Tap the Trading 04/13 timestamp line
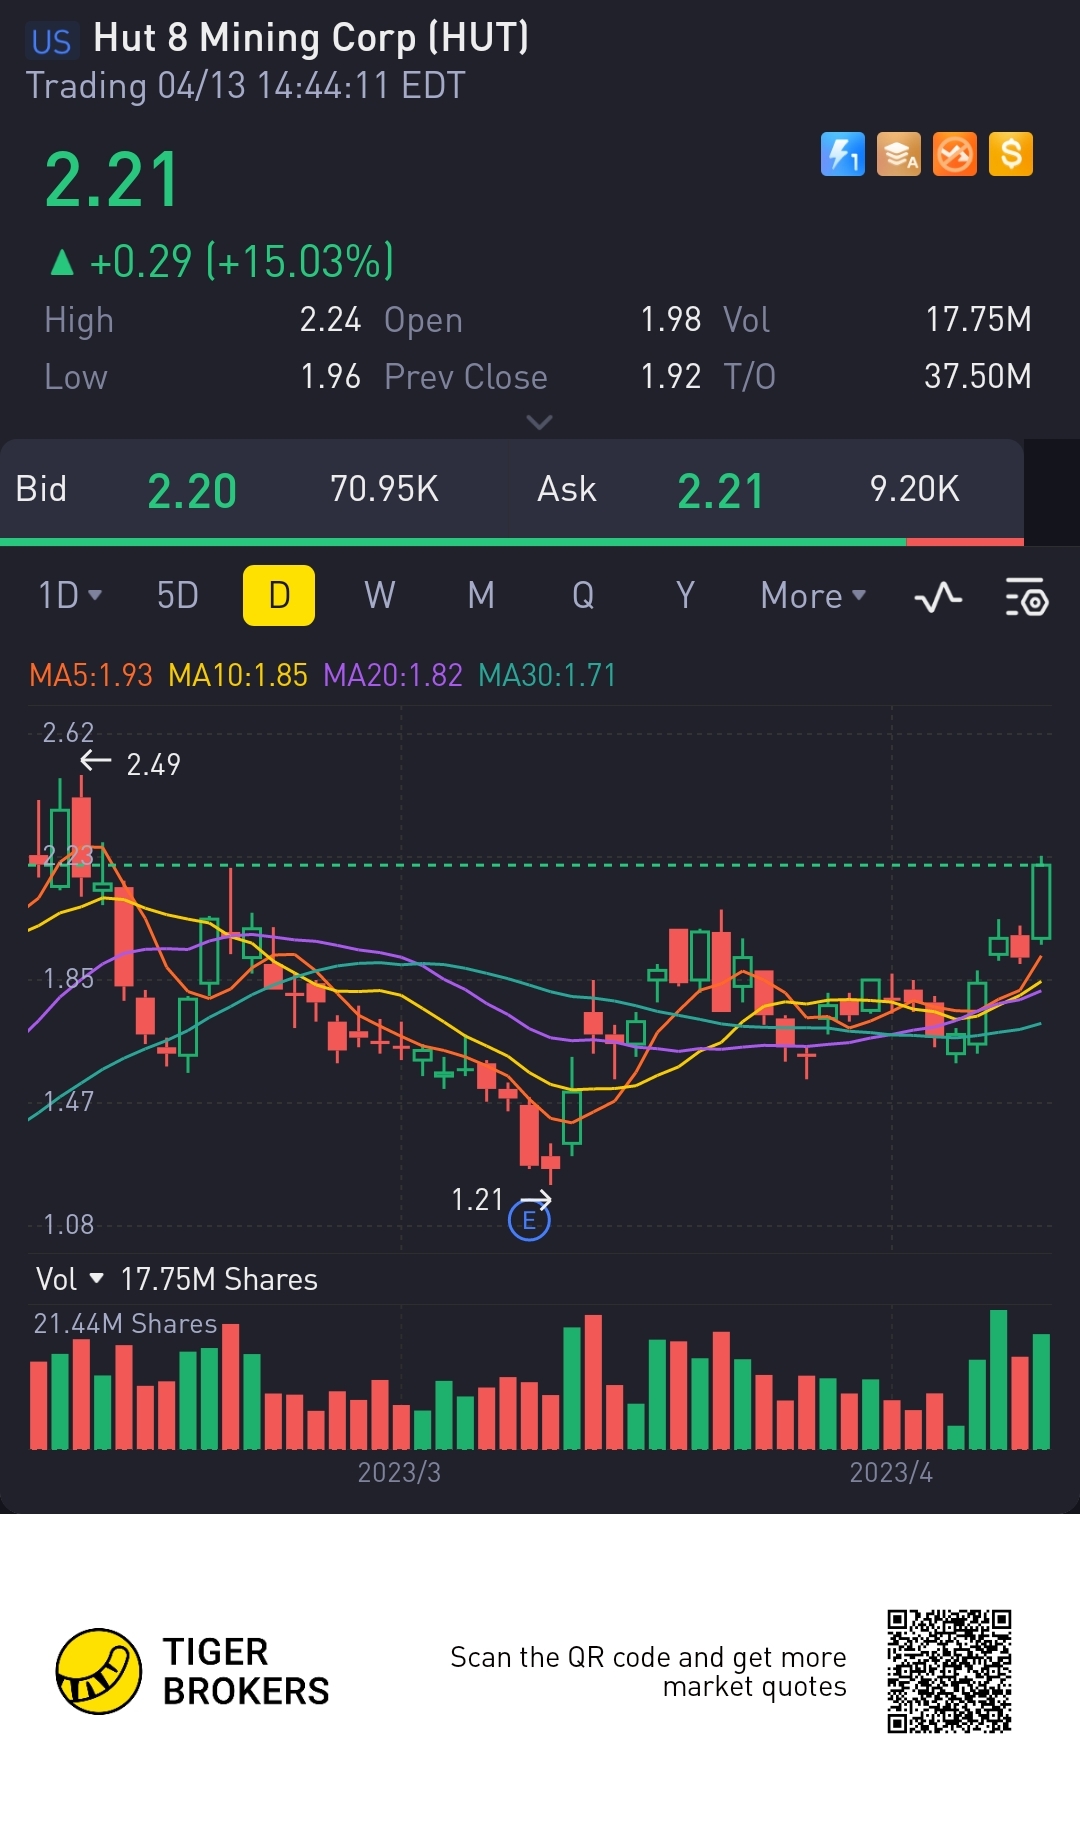Screen dimensions: 1080x1830 pos(246,85)
